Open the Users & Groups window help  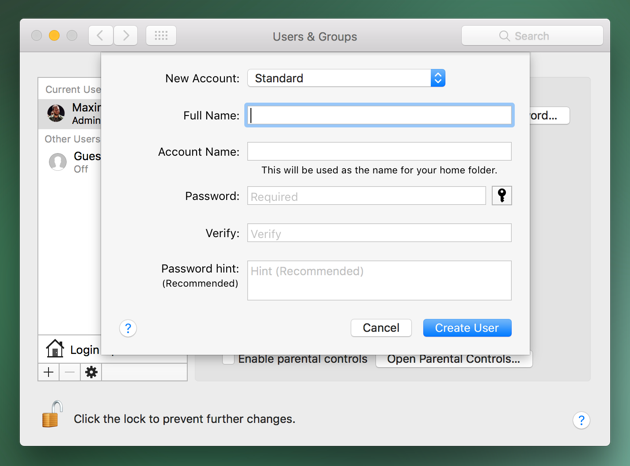pyautogui.click(x=581, y=420)
